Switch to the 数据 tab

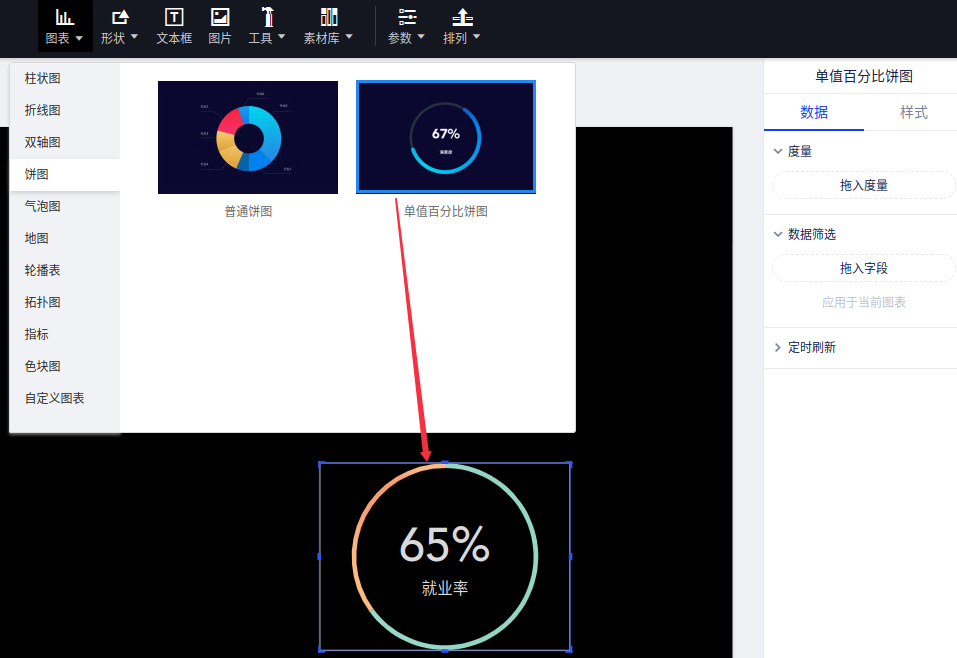pyautogui.click(x=814, y=112)
